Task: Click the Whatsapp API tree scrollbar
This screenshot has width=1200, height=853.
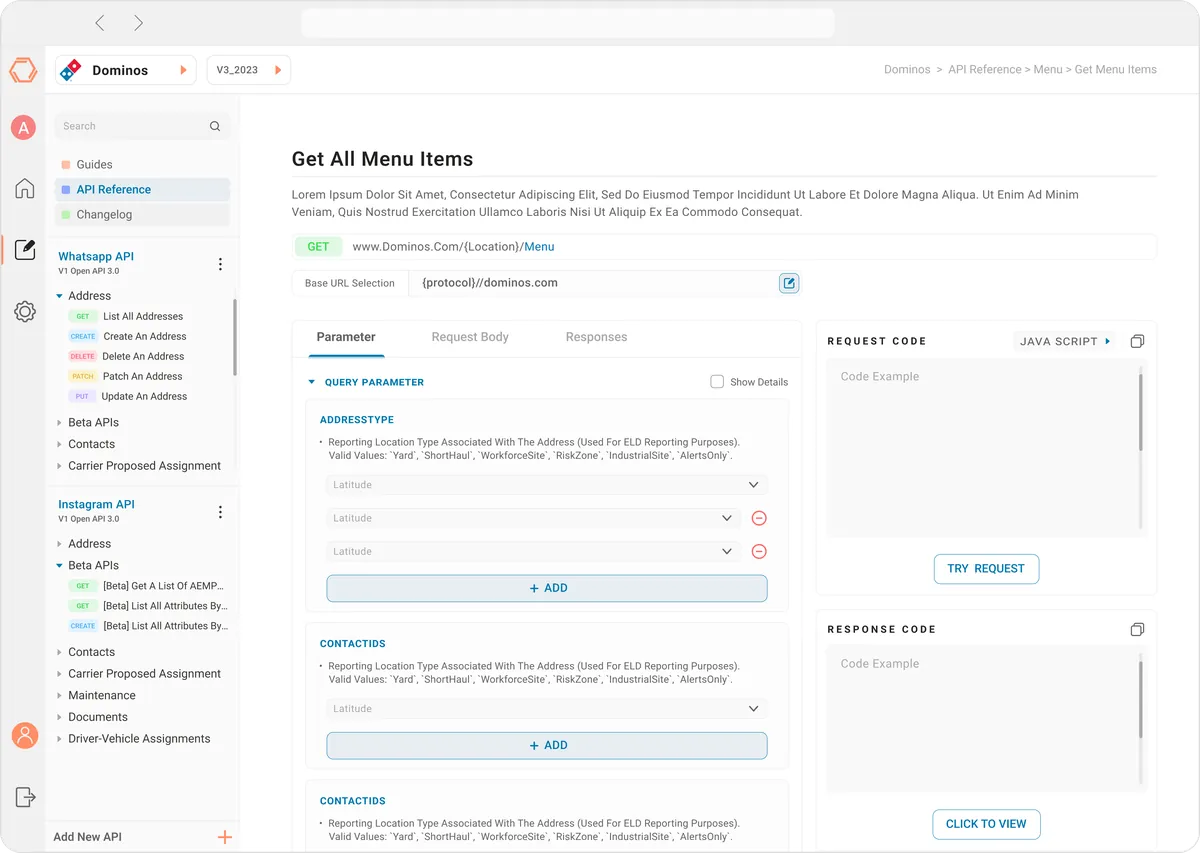Action: (x=235, y=338)
